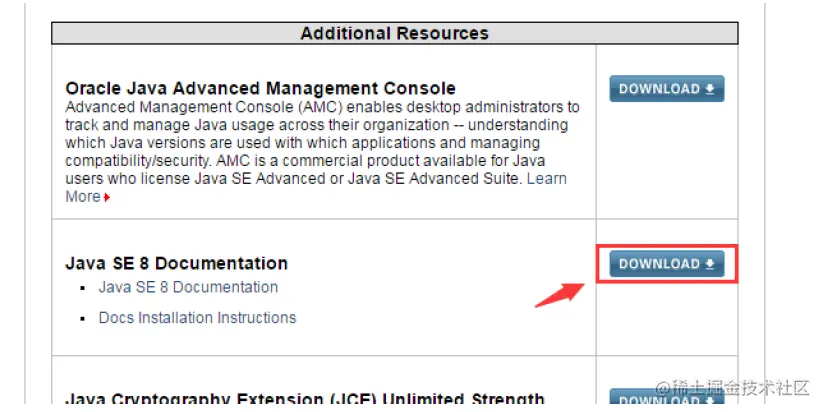
Task: Click the Additional Resources table header
Action: [394, 33]
